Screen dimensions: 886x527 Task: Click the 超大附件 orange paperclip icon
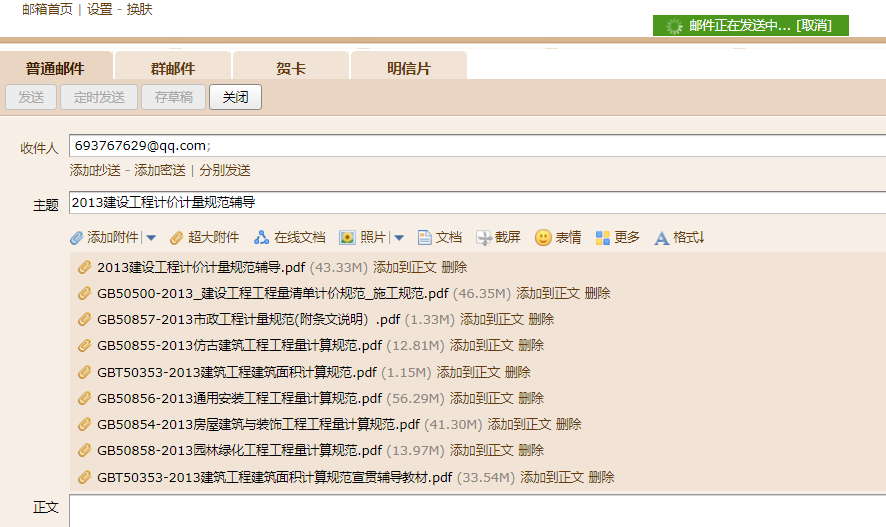coord(177,238)
